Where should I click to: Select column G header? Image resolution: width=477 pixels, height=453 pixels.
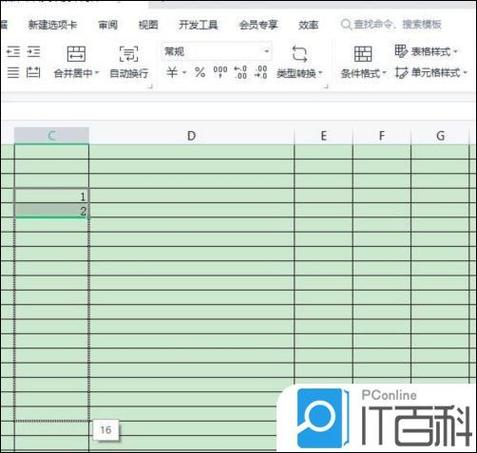click(x=440, y=136)
